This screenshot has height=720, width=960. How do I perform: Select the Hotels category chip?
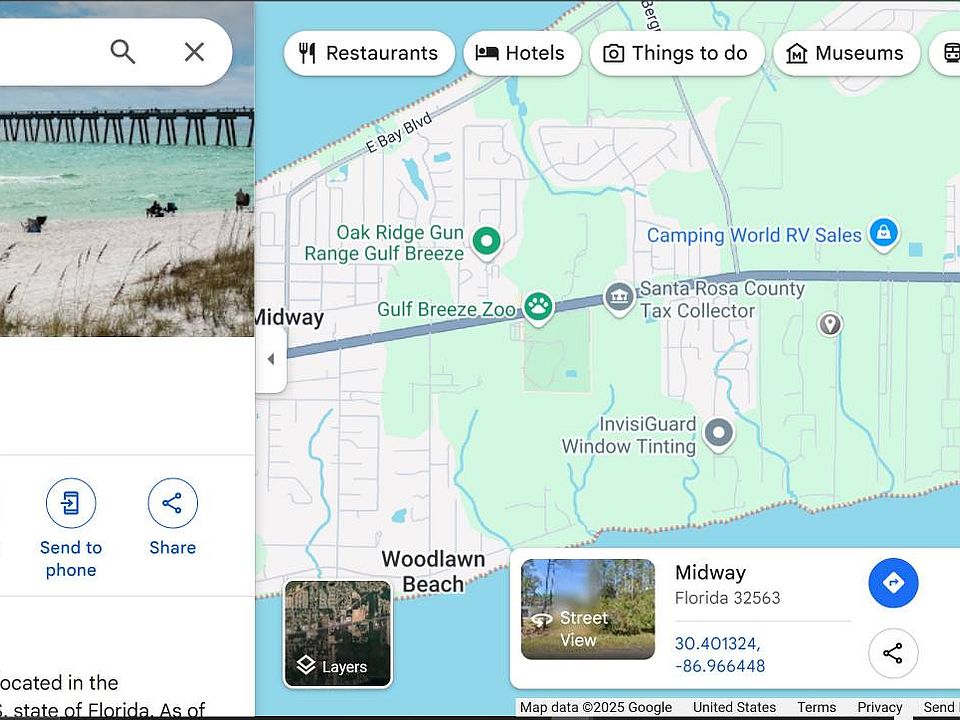tap(522, 53)
